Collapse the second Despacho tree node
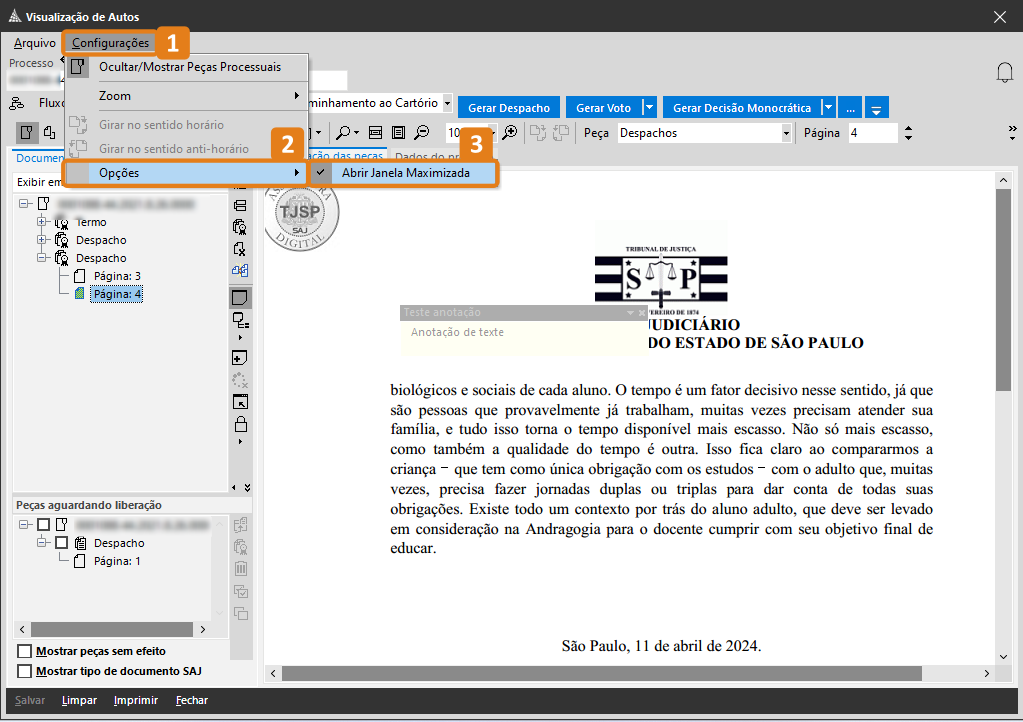The height and width of the screenshot is (722, 1023). 42,258
